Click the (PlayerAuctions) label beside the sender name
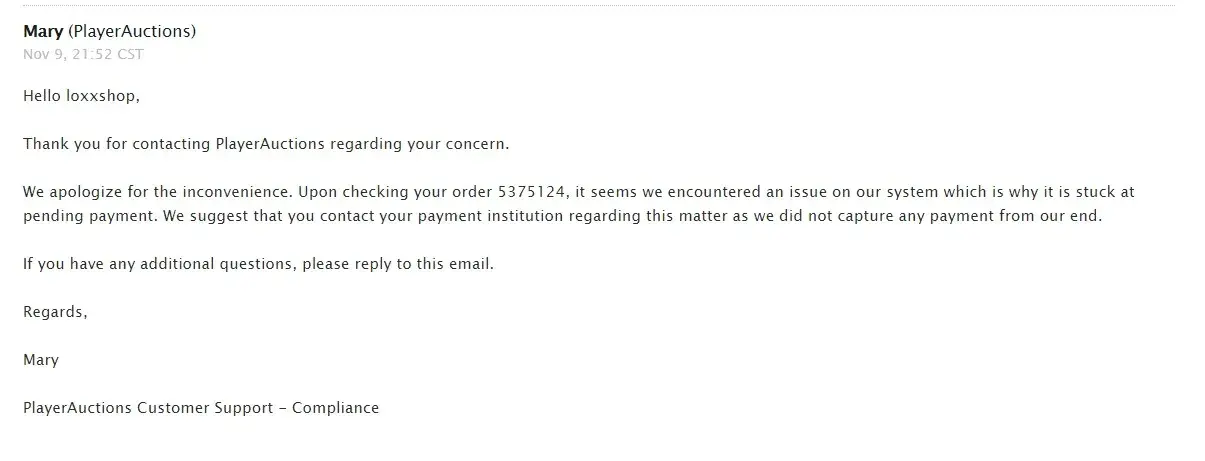This screenshot has width=1205, height=461. click(x=132, y=32)
